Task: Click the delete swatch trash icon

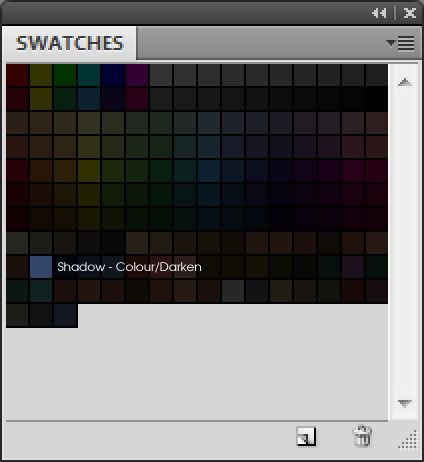Action: [x=362, y=436]
